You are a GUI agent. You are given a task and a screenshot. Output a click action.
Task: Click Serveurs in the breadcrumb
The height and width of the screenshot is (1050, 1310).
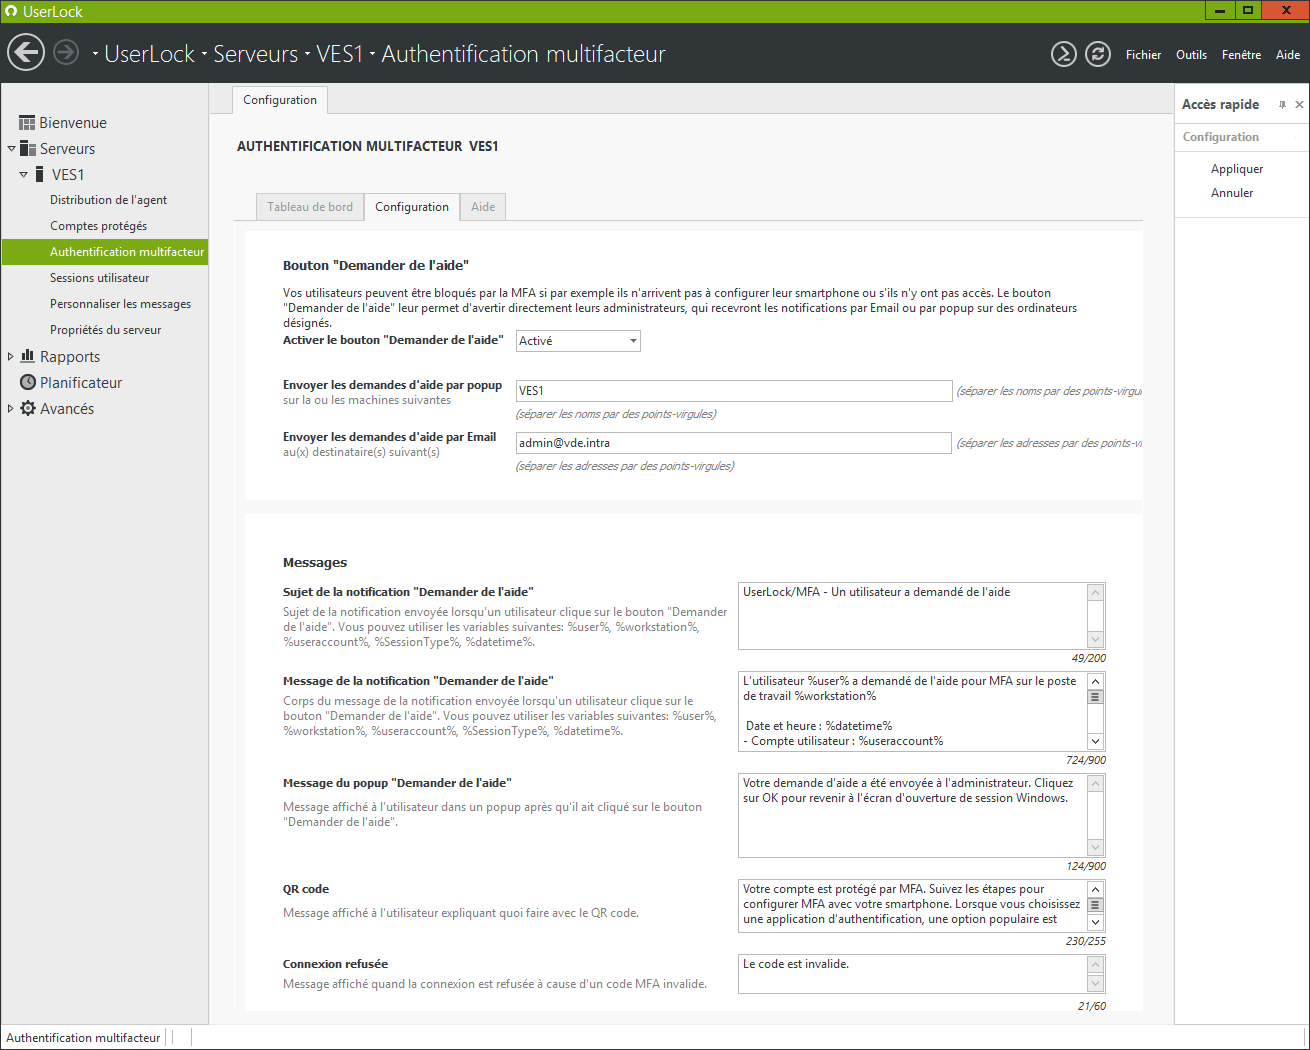(x=255, y=54)
